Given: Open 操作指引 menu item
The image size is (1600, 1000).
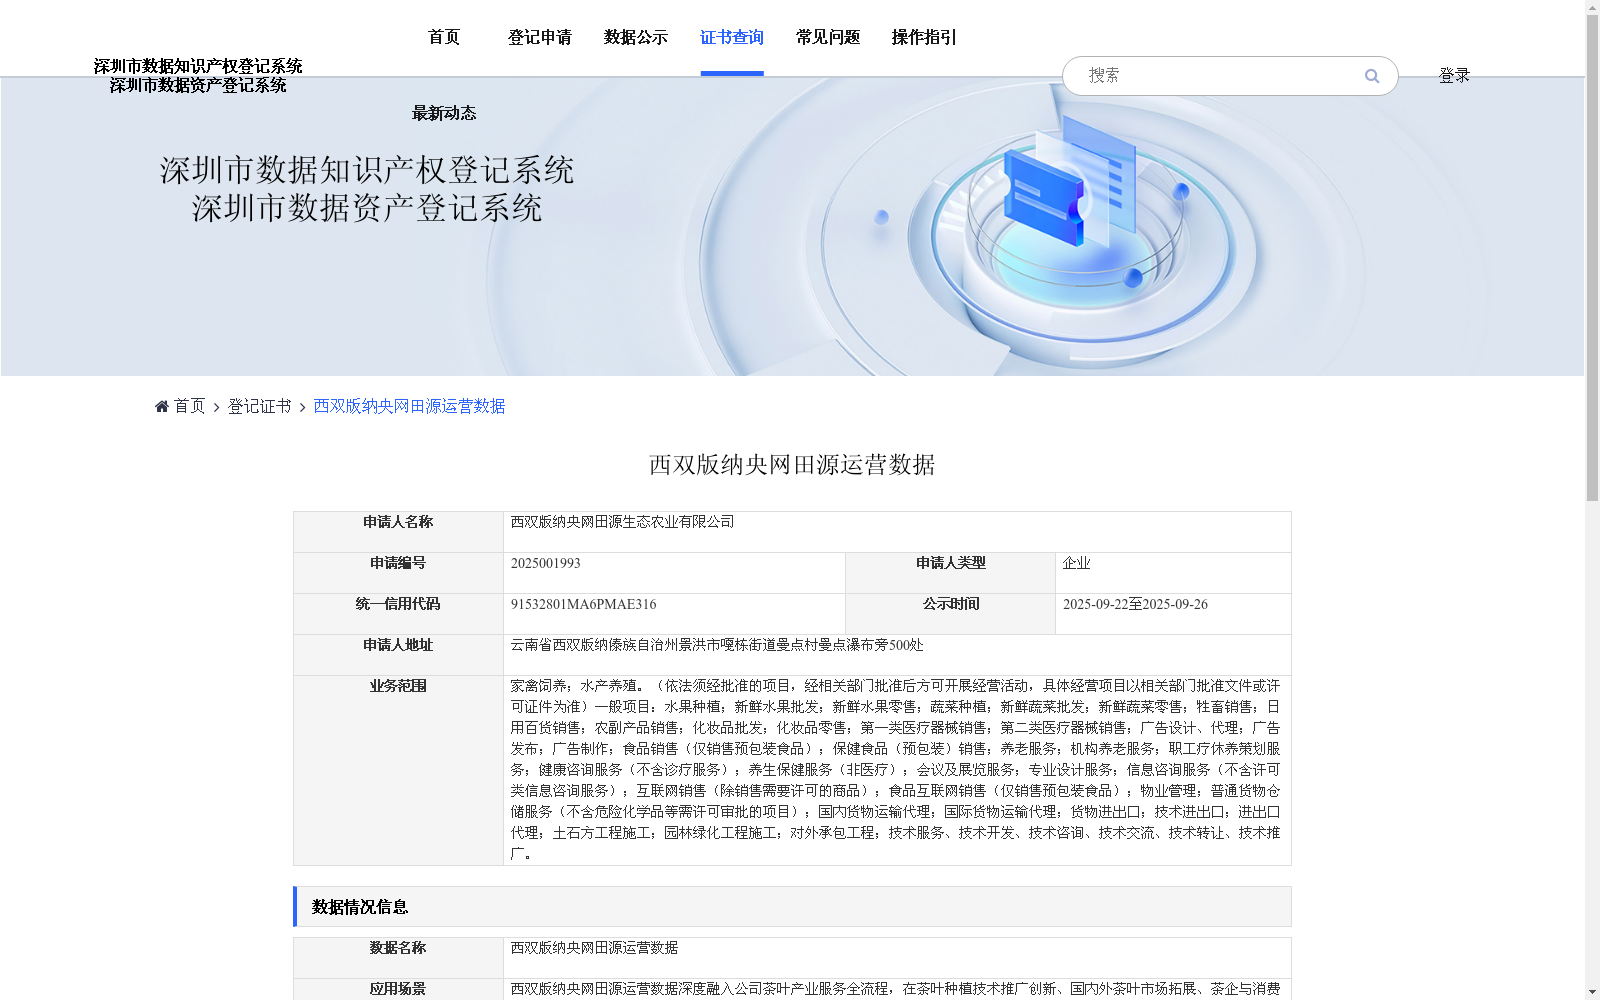Looking at the screenshot, I should (924, 37).
